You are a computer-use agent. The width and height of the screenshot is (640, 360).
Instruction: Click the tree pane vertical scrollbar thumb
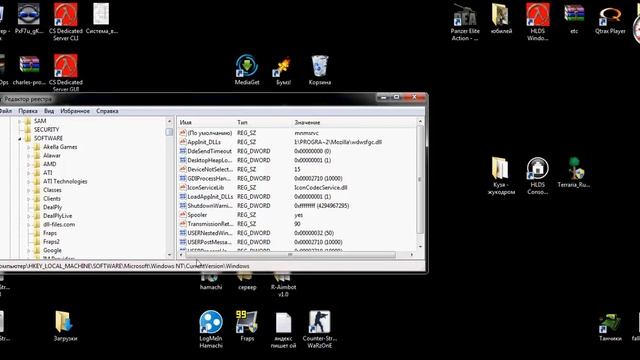click(x=169, y=132)
